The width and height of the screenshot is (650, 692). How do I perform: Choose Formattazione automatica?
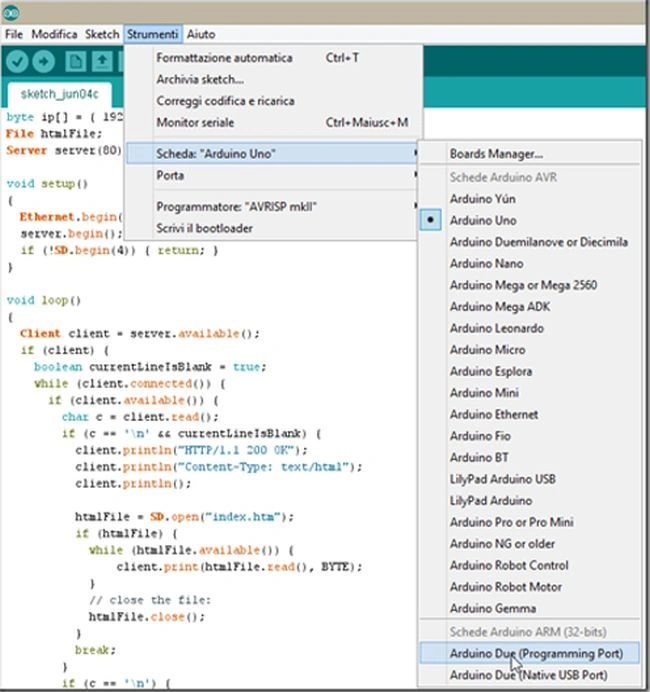click(272, 58)
